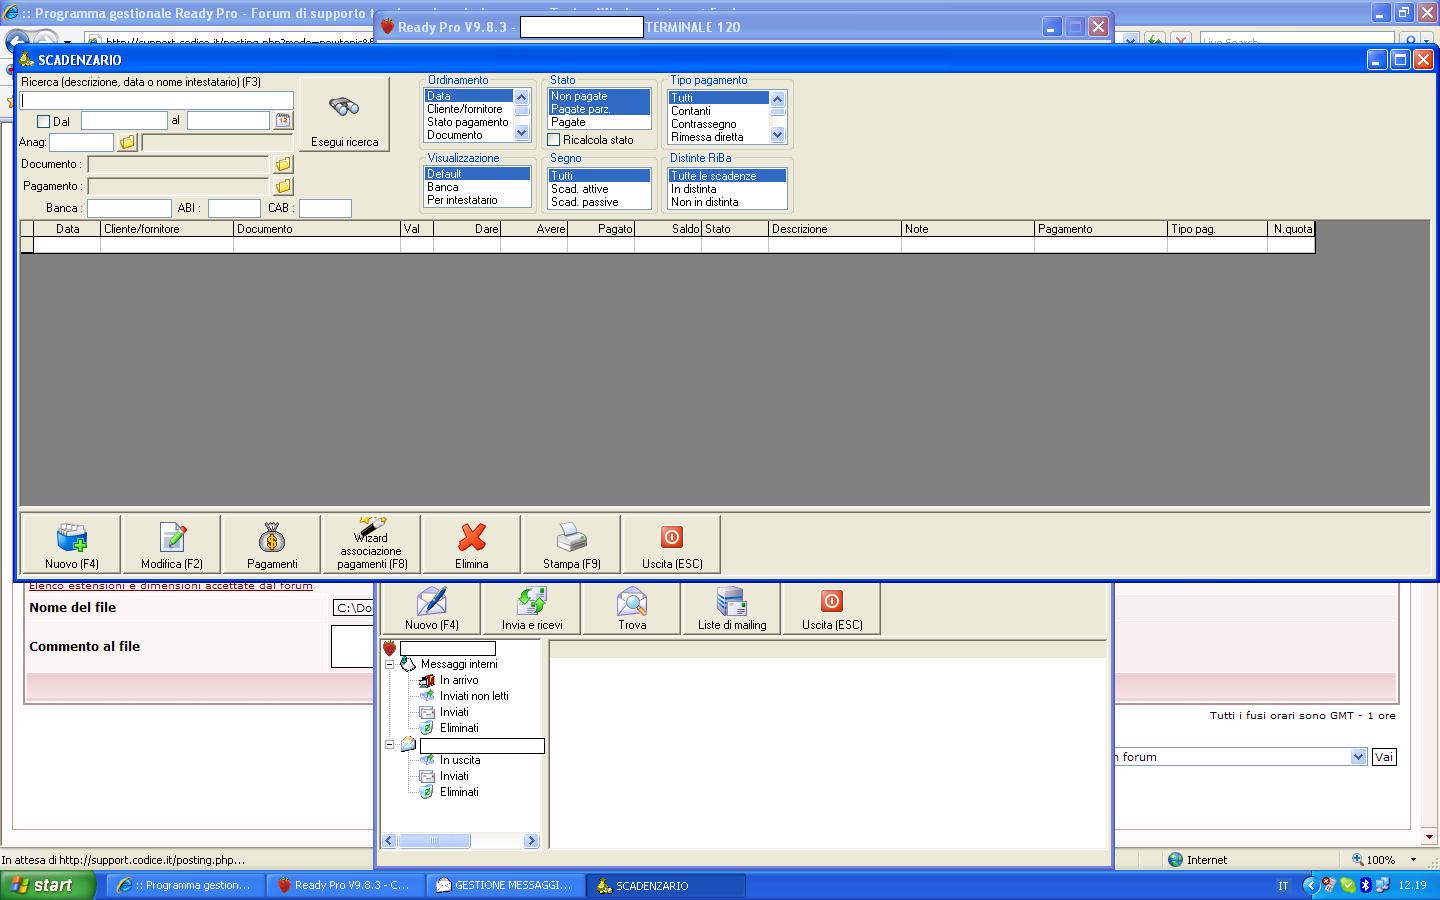Compose new message with Nuovo (F4) in messages window
1440x900 pixels.
tap(431, 609)
